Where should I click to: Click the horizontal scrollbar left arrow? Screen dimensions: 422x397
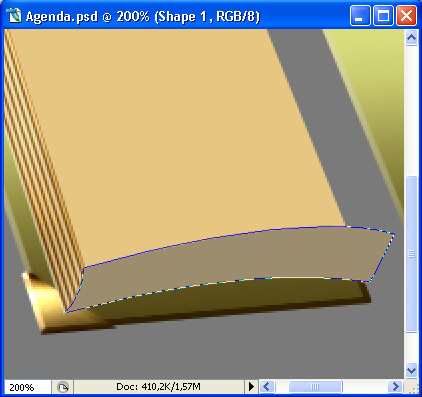tap(267, 387)
